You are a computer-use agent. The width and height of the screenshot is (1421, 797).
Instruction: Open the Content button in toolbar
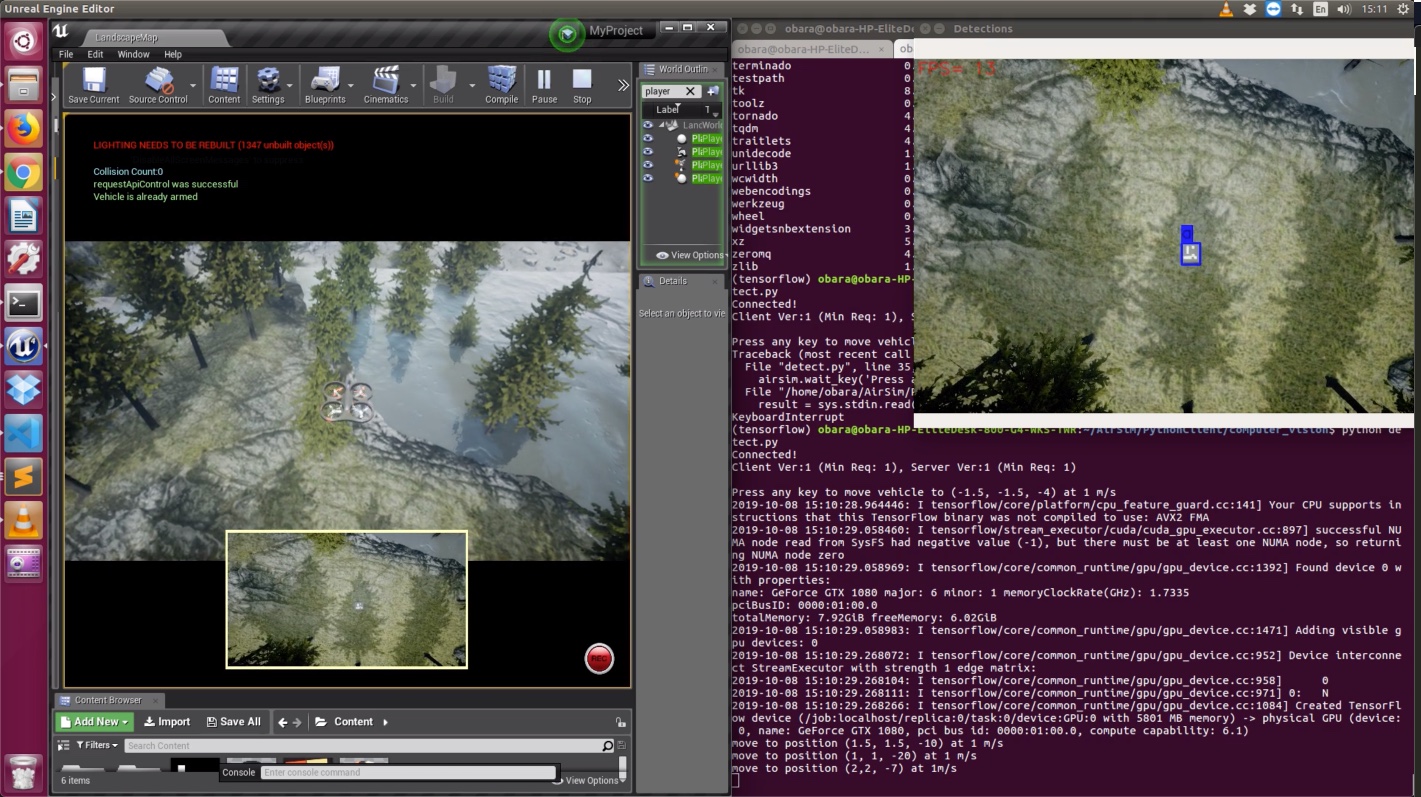coord(224,86)
